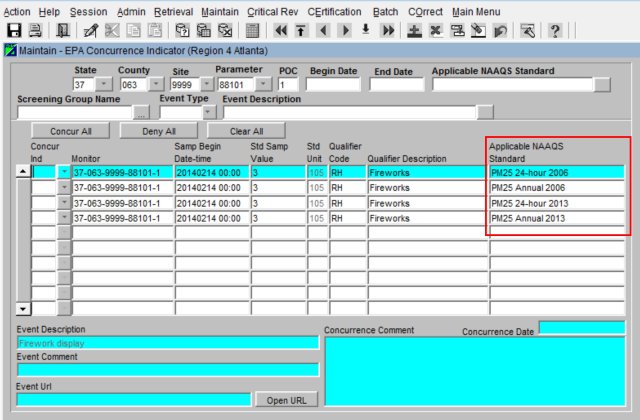Open the Batch menu
Image resolution: width=640 pixels, height=420 pixels.
pos(385,12)
